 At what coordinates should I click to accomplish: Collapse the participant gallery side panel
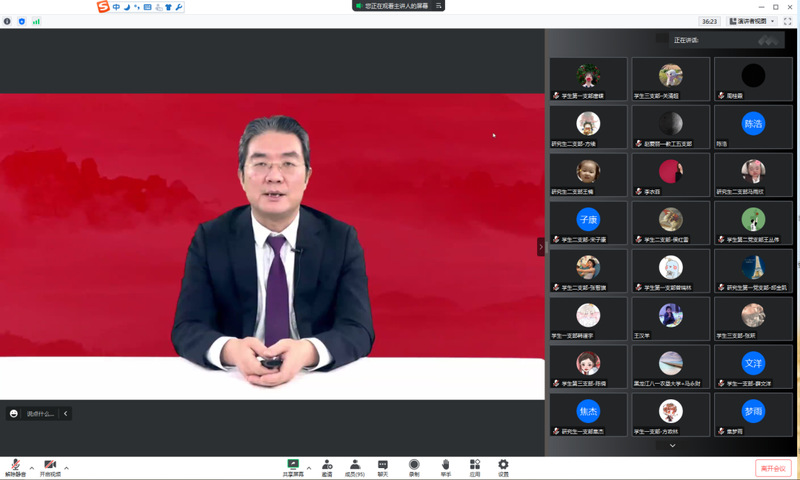click(541, 246)
